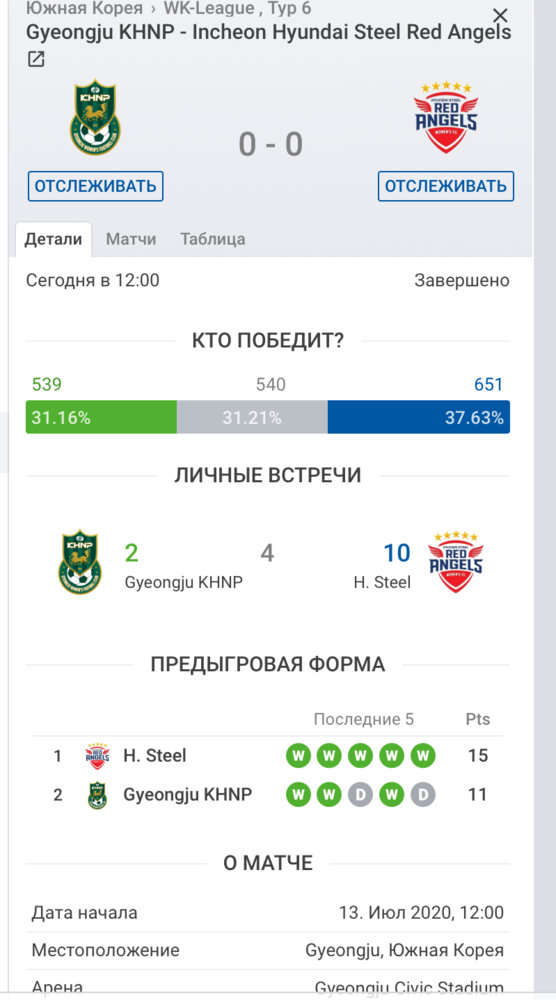Vote blue 37.63% away win bar
This screenshot has height=1000, width=556.
(x=418, y=417)
